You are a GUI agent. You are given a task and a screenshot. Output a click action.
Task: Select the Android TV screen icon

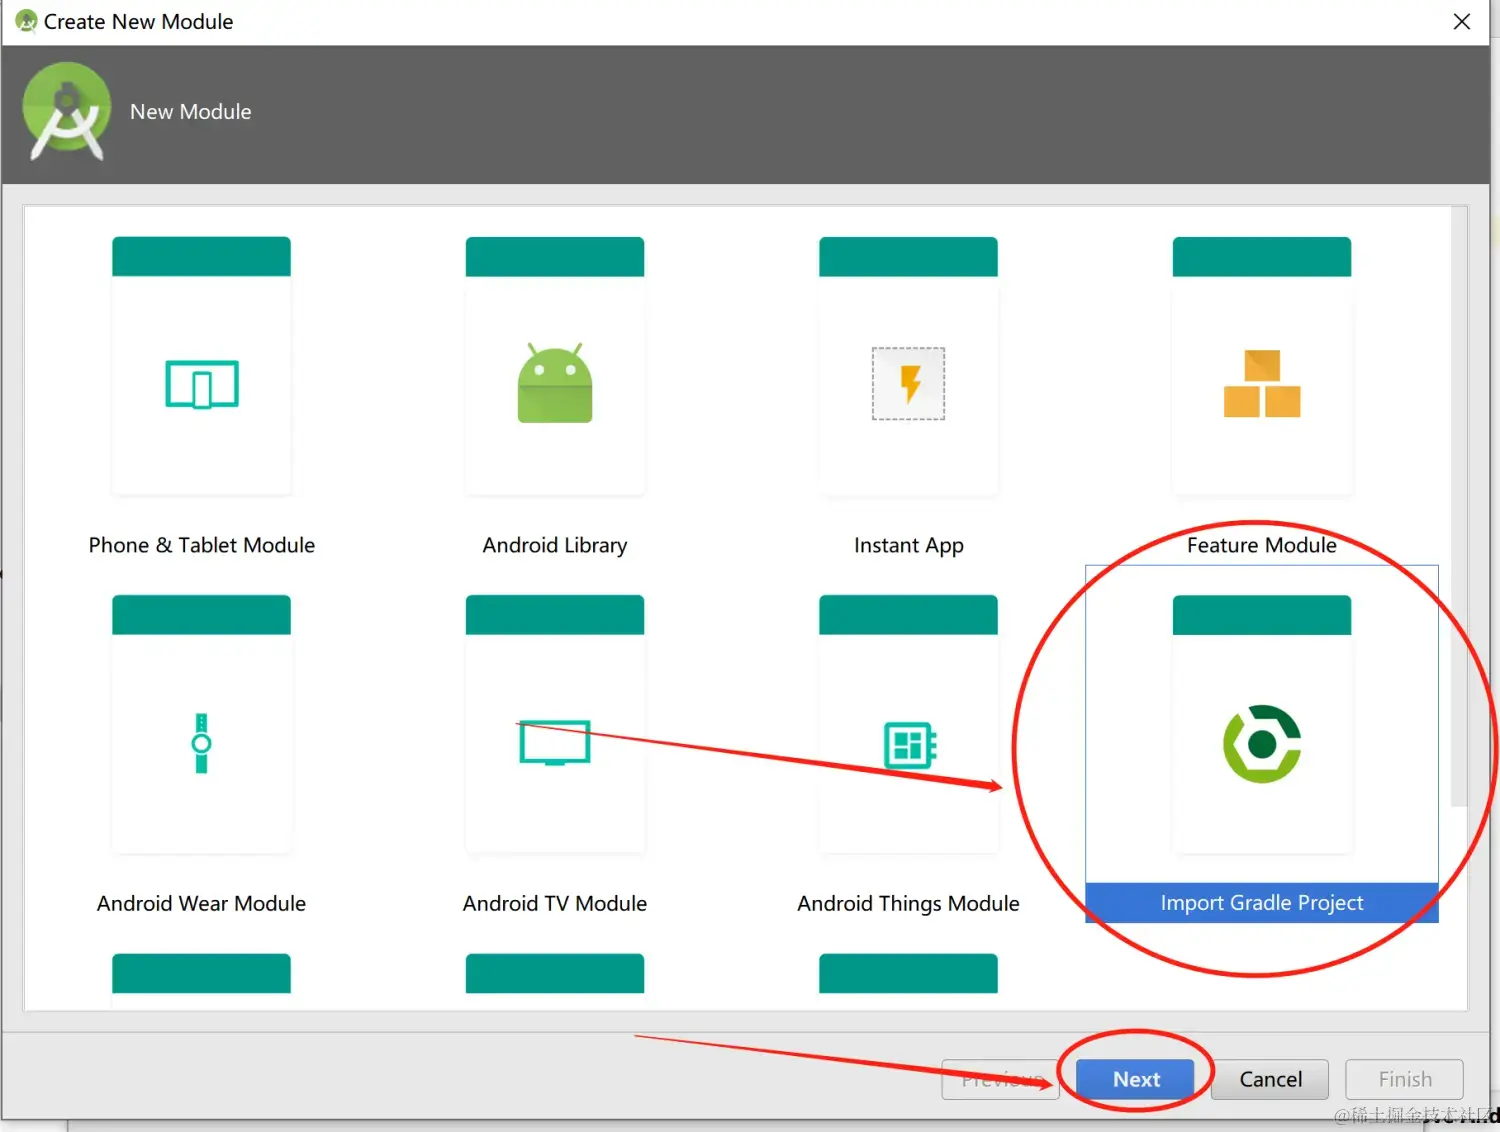click(555, 743)
